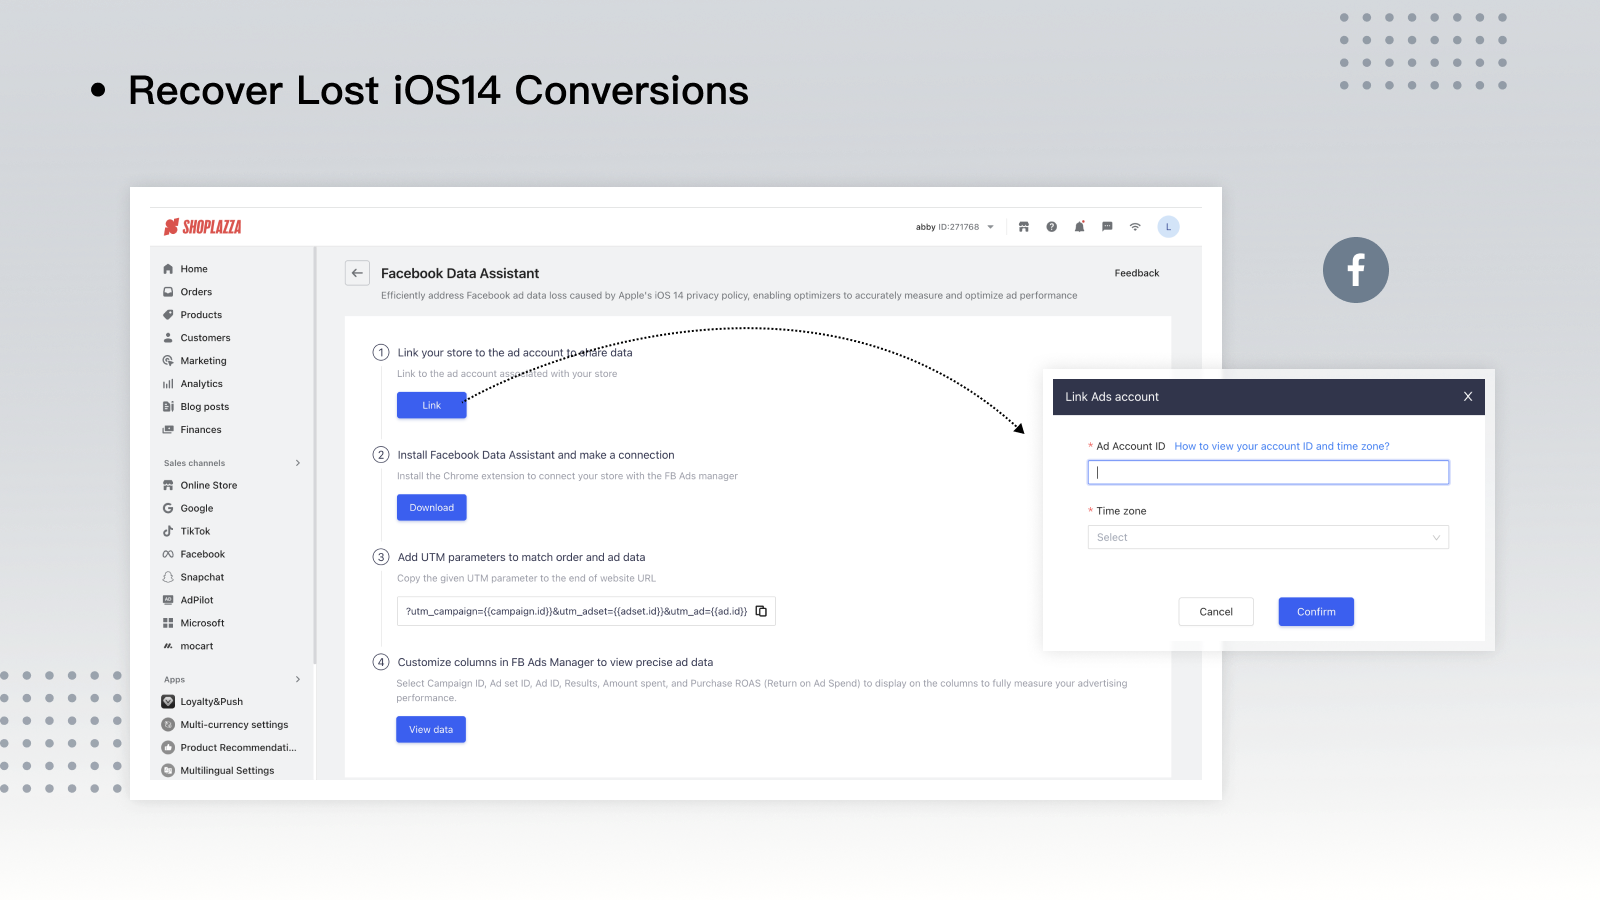This screenshot has width=1600, height=900.
Task: Click the sidebar scrollbar
Action: coord(315,455)
